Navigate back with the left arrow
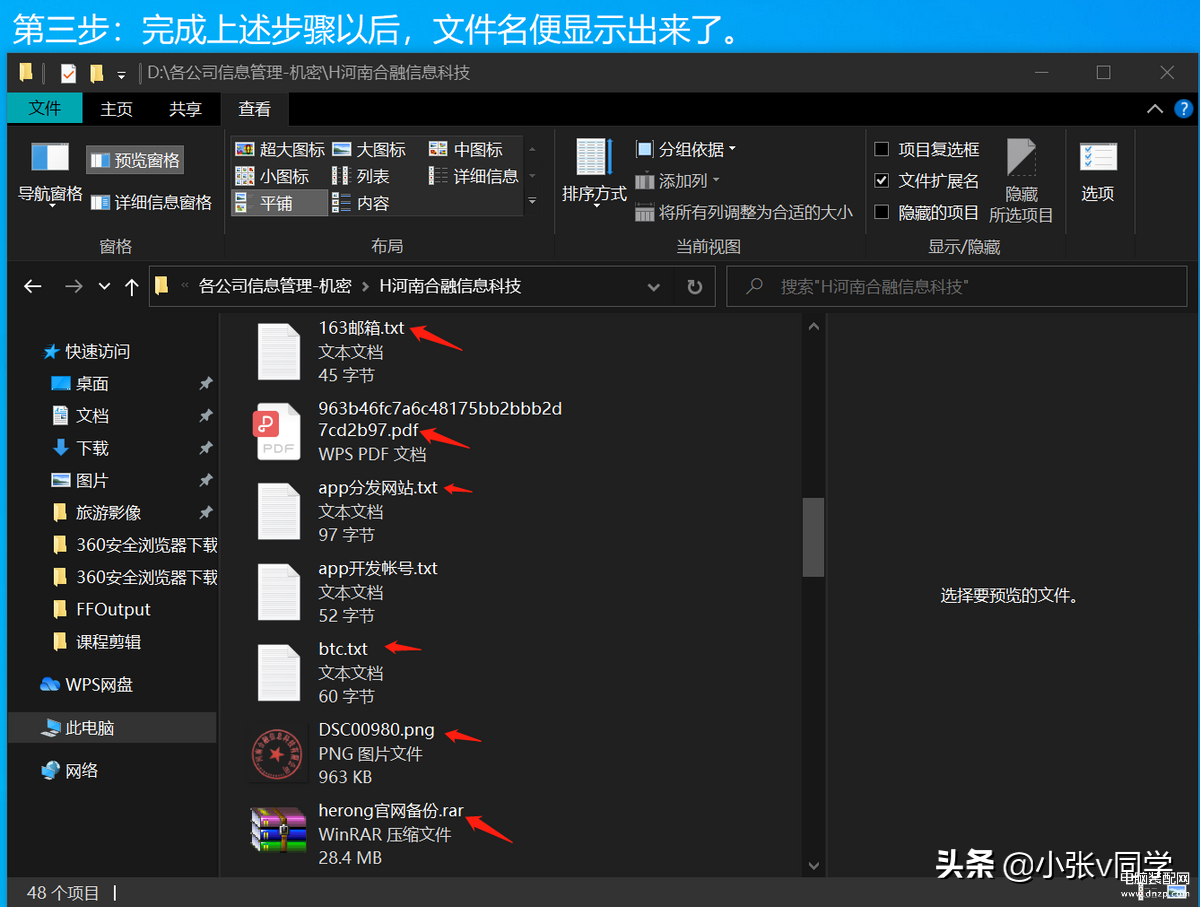1200x907 pixels. pos(33,287)
